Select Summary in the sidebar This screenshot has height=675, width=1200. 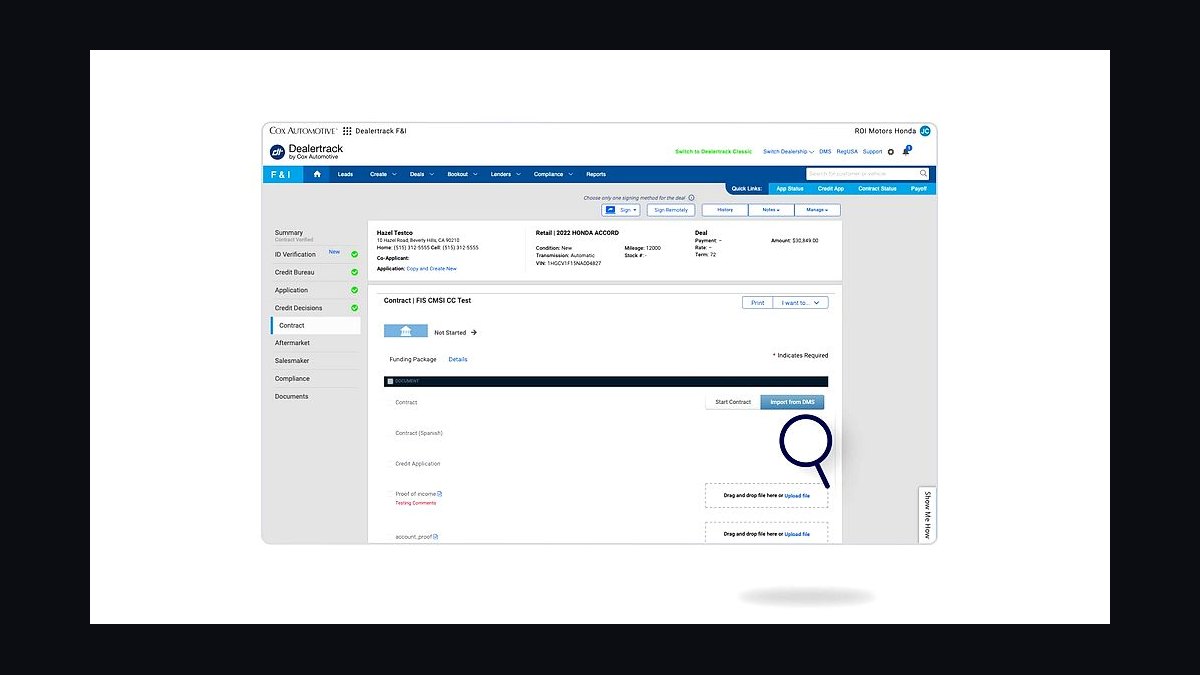(x=289, y=233)
